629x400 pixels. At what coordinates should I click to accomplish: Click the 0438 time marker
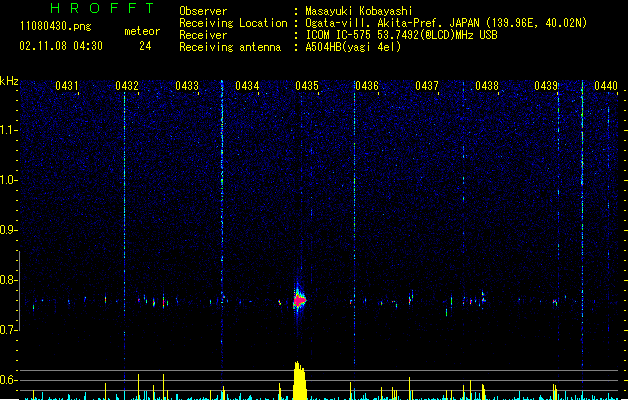(487, 86)
